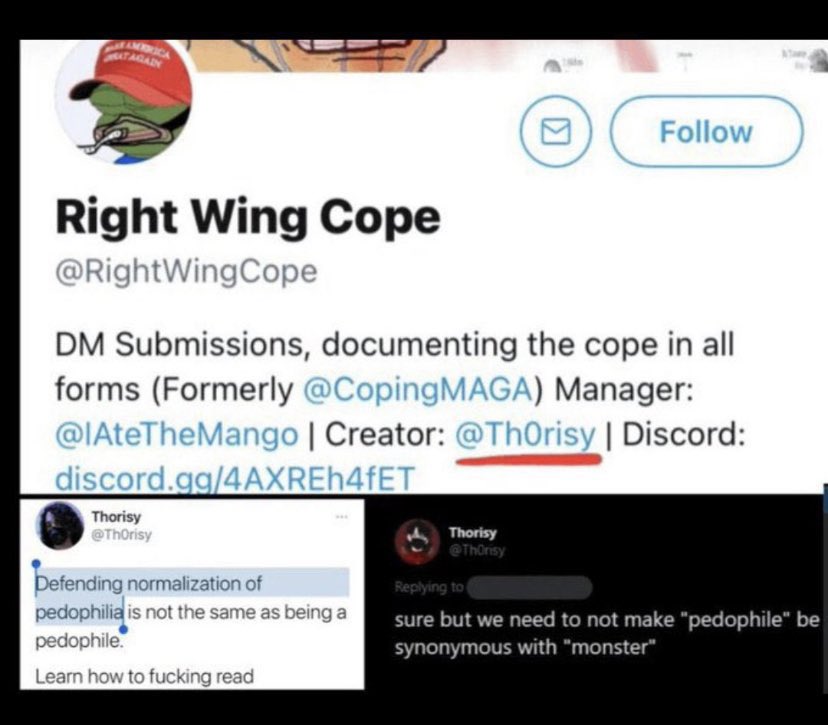Screen dimensions: 828x725
Task: Open the discord.gg/4AXREh4fET invite link
Action: point(235,477)
